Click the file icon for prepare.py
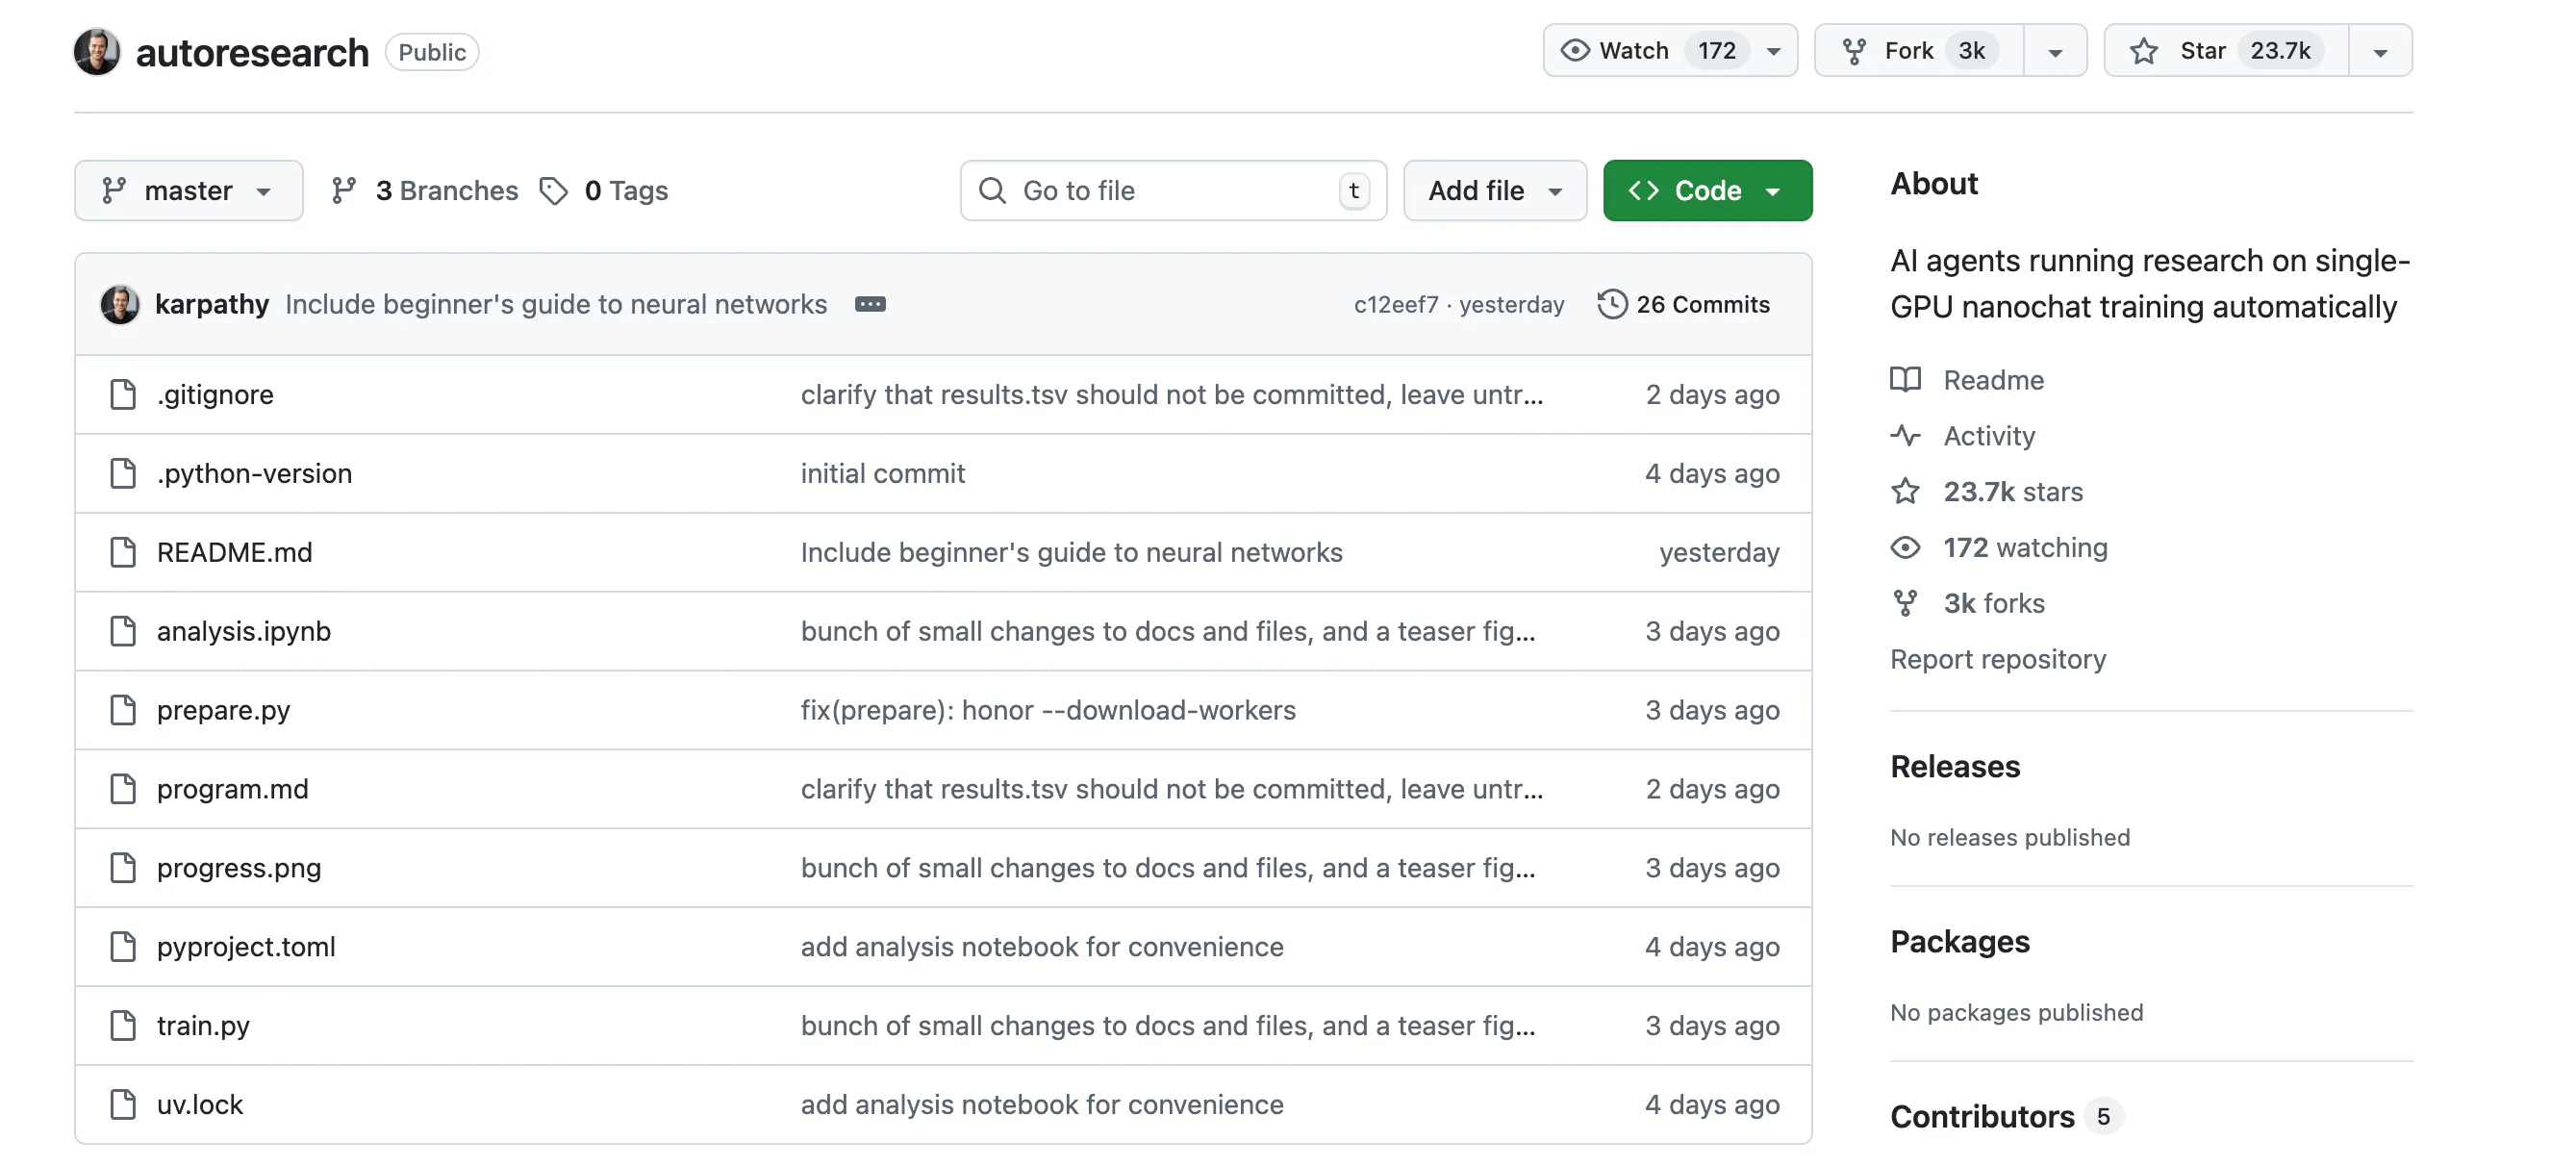Screen dimensions: 2576x1166 point(123,710)
